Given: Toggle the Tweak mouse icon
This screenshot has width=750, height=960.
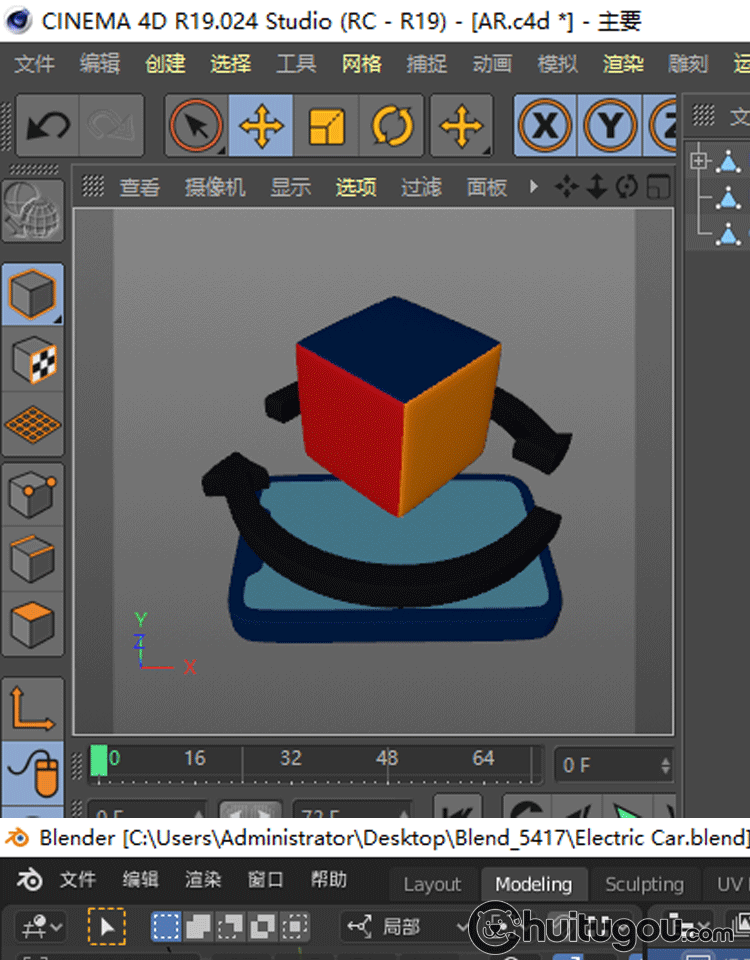Looking at the screenshot, I should 33,773.
